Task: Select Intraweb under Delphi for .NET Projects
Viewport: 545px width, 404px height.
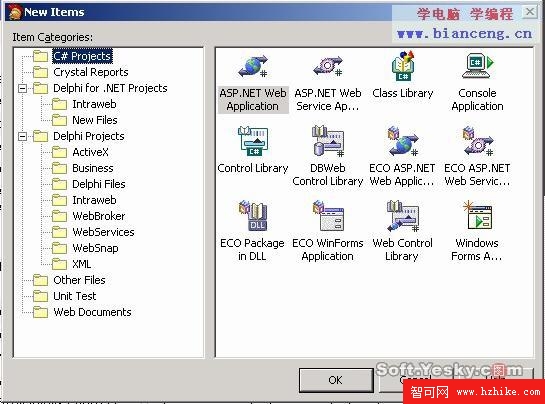Action: click(94, 104)
